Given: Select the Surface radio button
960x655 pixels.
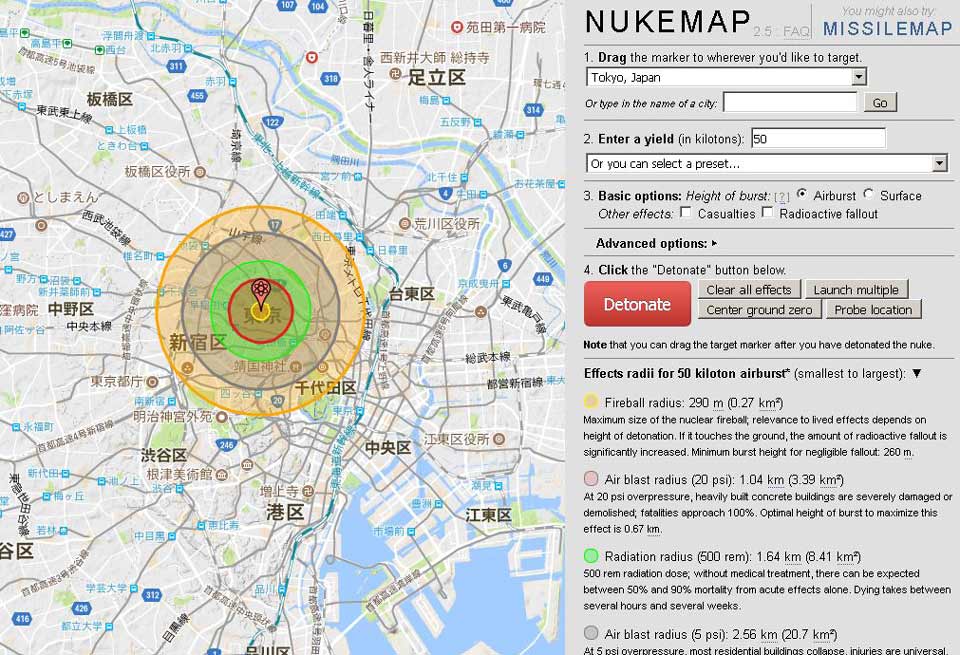Looking at the screenshot, I should tap(868, 194).
